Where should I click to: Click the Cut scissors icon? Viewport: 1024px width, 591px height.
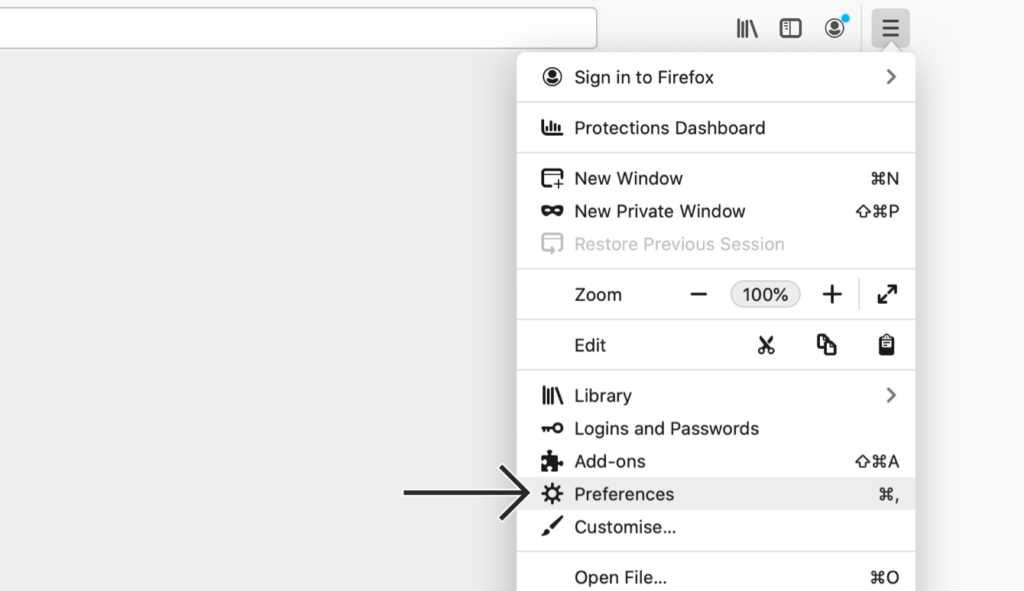(766, 345)
